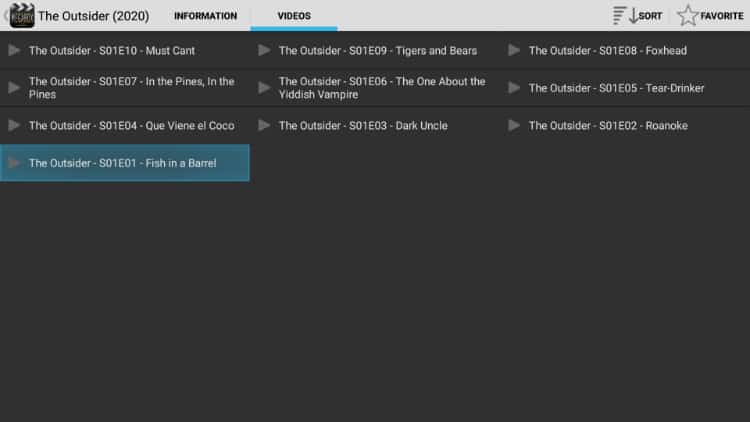Switch to the Information tab
Viewport: 750px width, 422px height.
[x=205, y=16]
